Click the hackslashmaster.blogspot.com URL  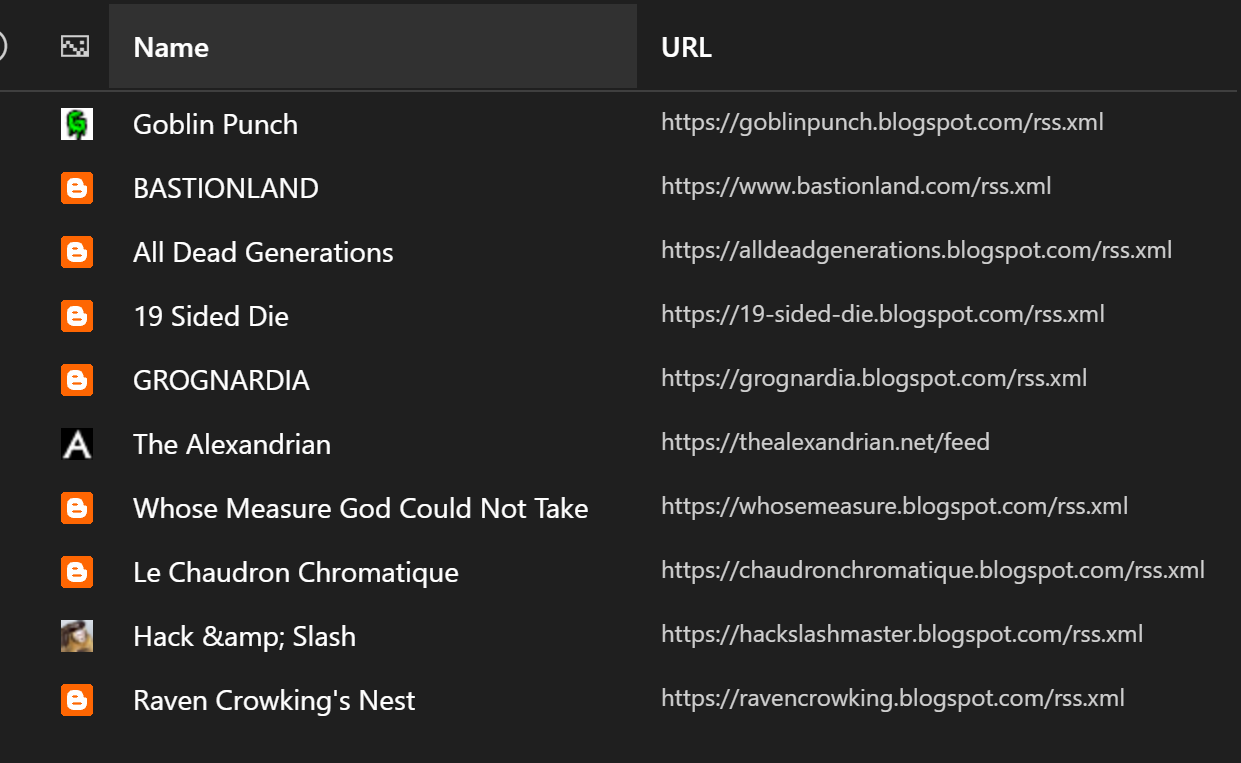902,634
